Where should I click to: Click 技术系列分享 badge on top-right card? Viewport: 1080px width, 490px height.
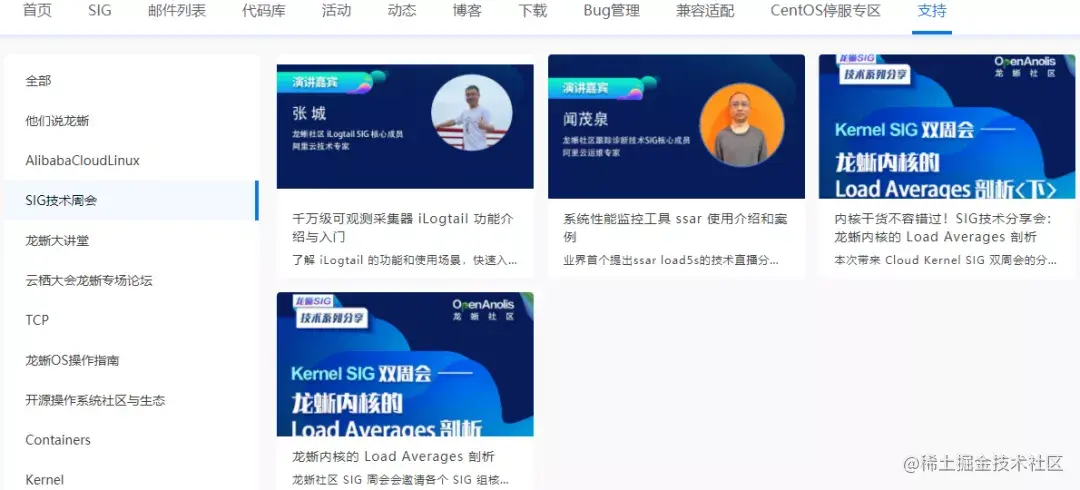(875, 75)
